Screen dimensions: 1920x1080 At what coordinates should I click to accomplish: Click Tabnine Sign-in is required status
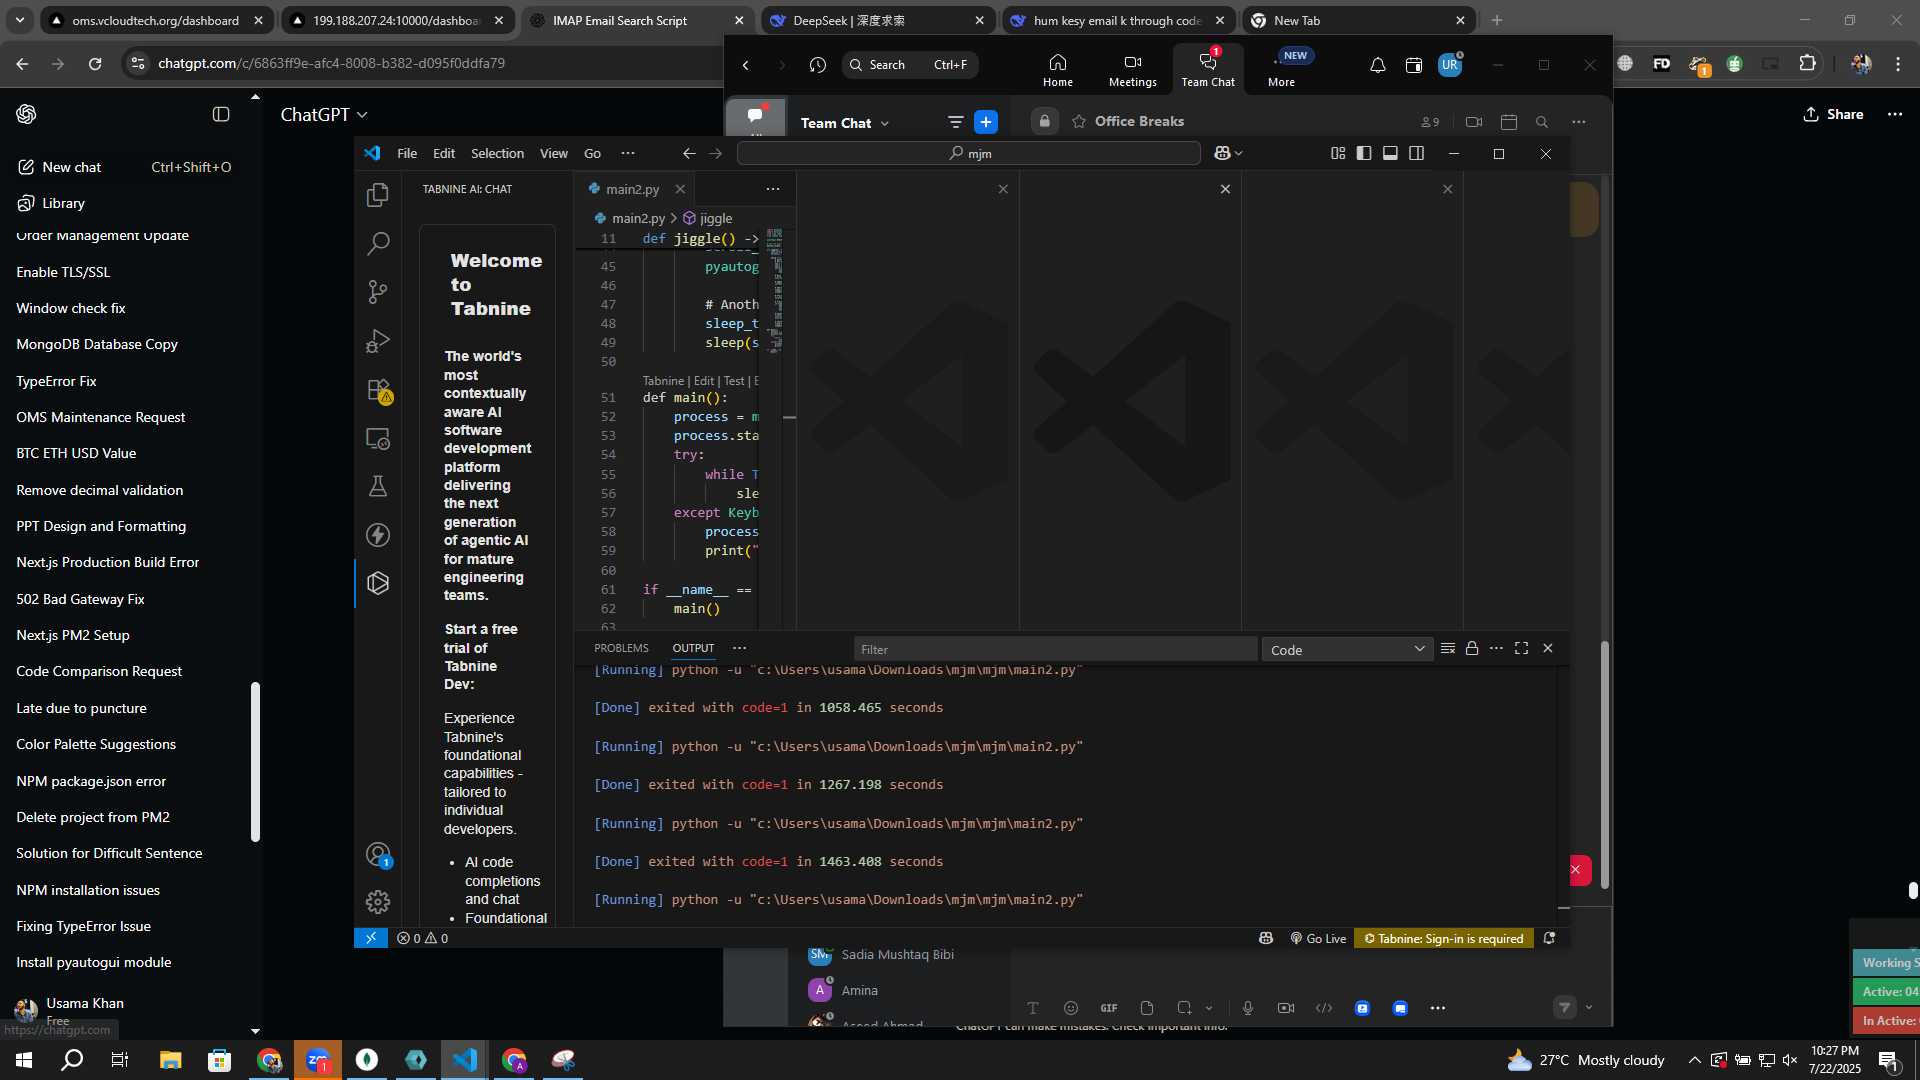click(x=1443, y=938)
